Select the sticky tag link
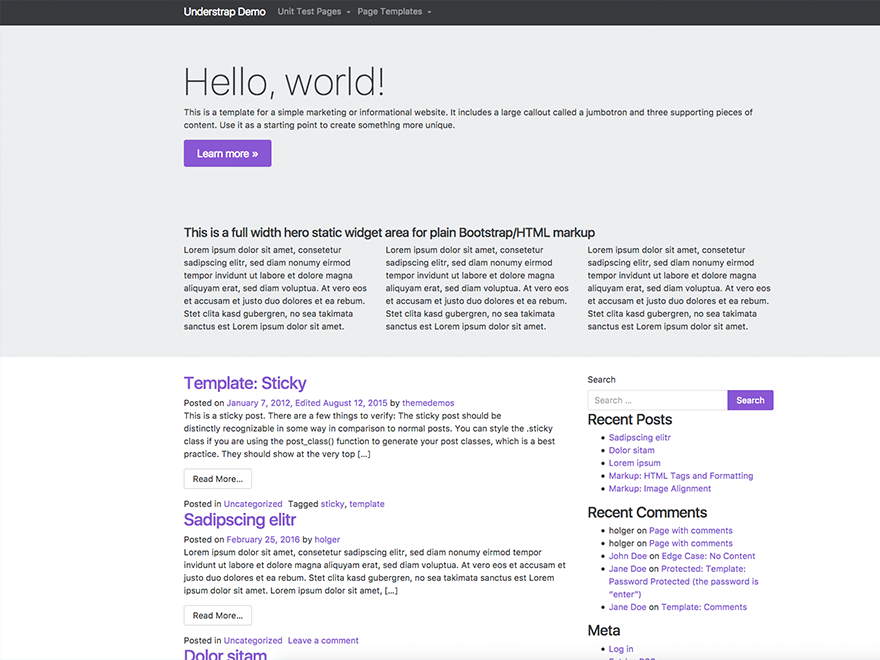The height and width of the screenshot is (660, 880). pyautogui.click(x=332, y=504)
